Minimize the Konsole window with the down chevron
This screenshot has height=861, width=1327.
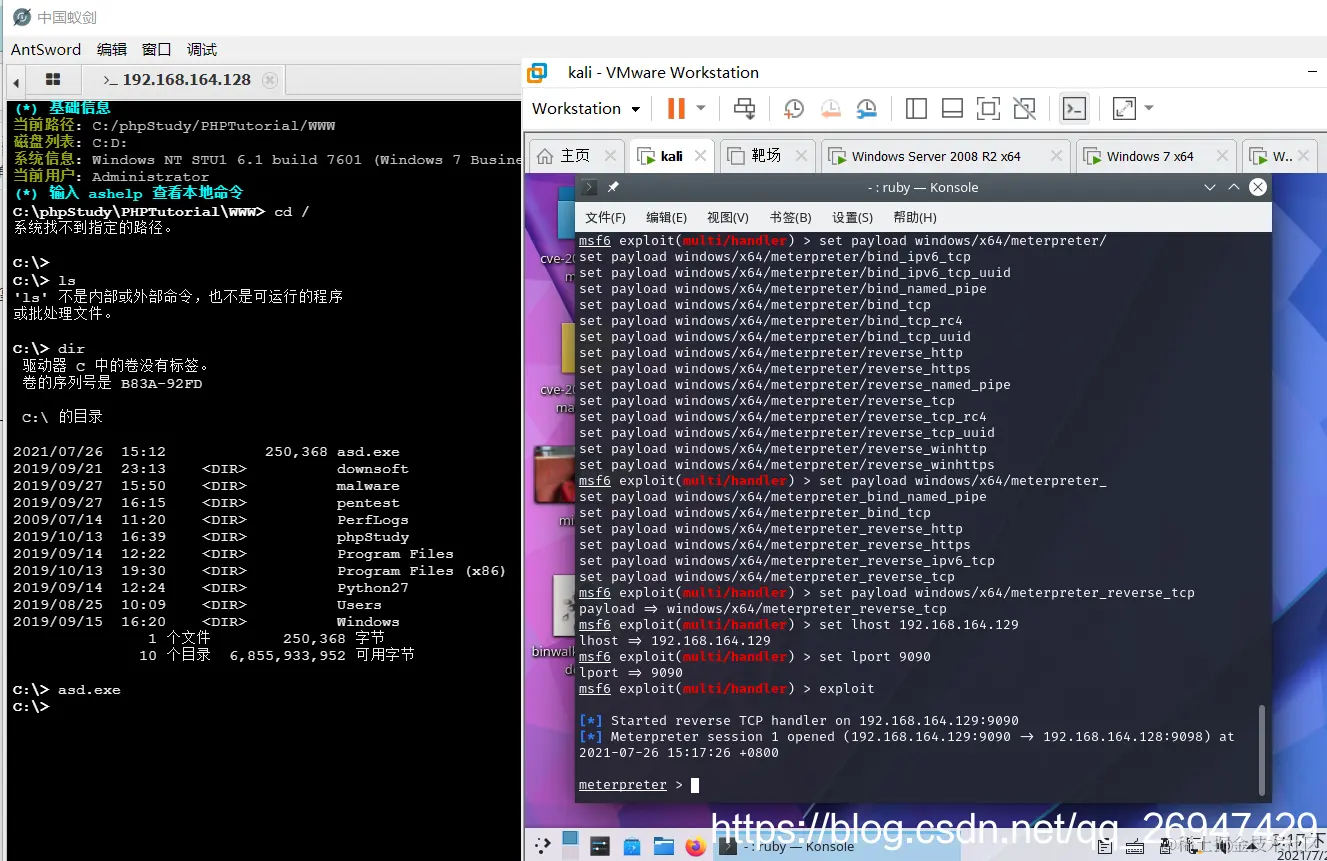click(x=1210, y=187)
